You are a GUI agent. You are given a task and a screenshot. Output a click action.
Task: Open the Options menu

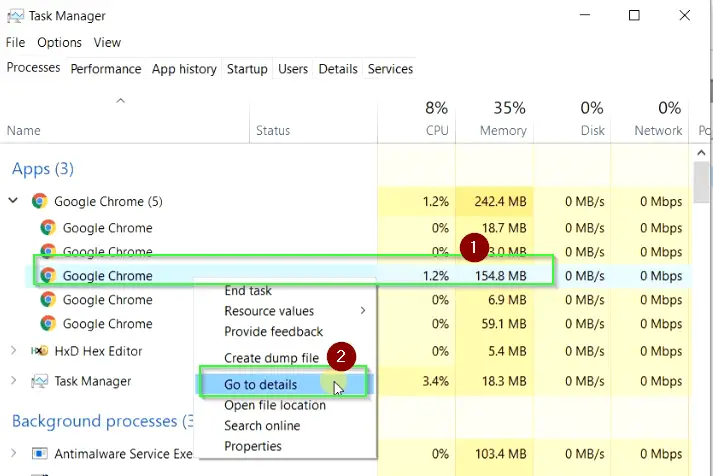(x=60, y=42)
